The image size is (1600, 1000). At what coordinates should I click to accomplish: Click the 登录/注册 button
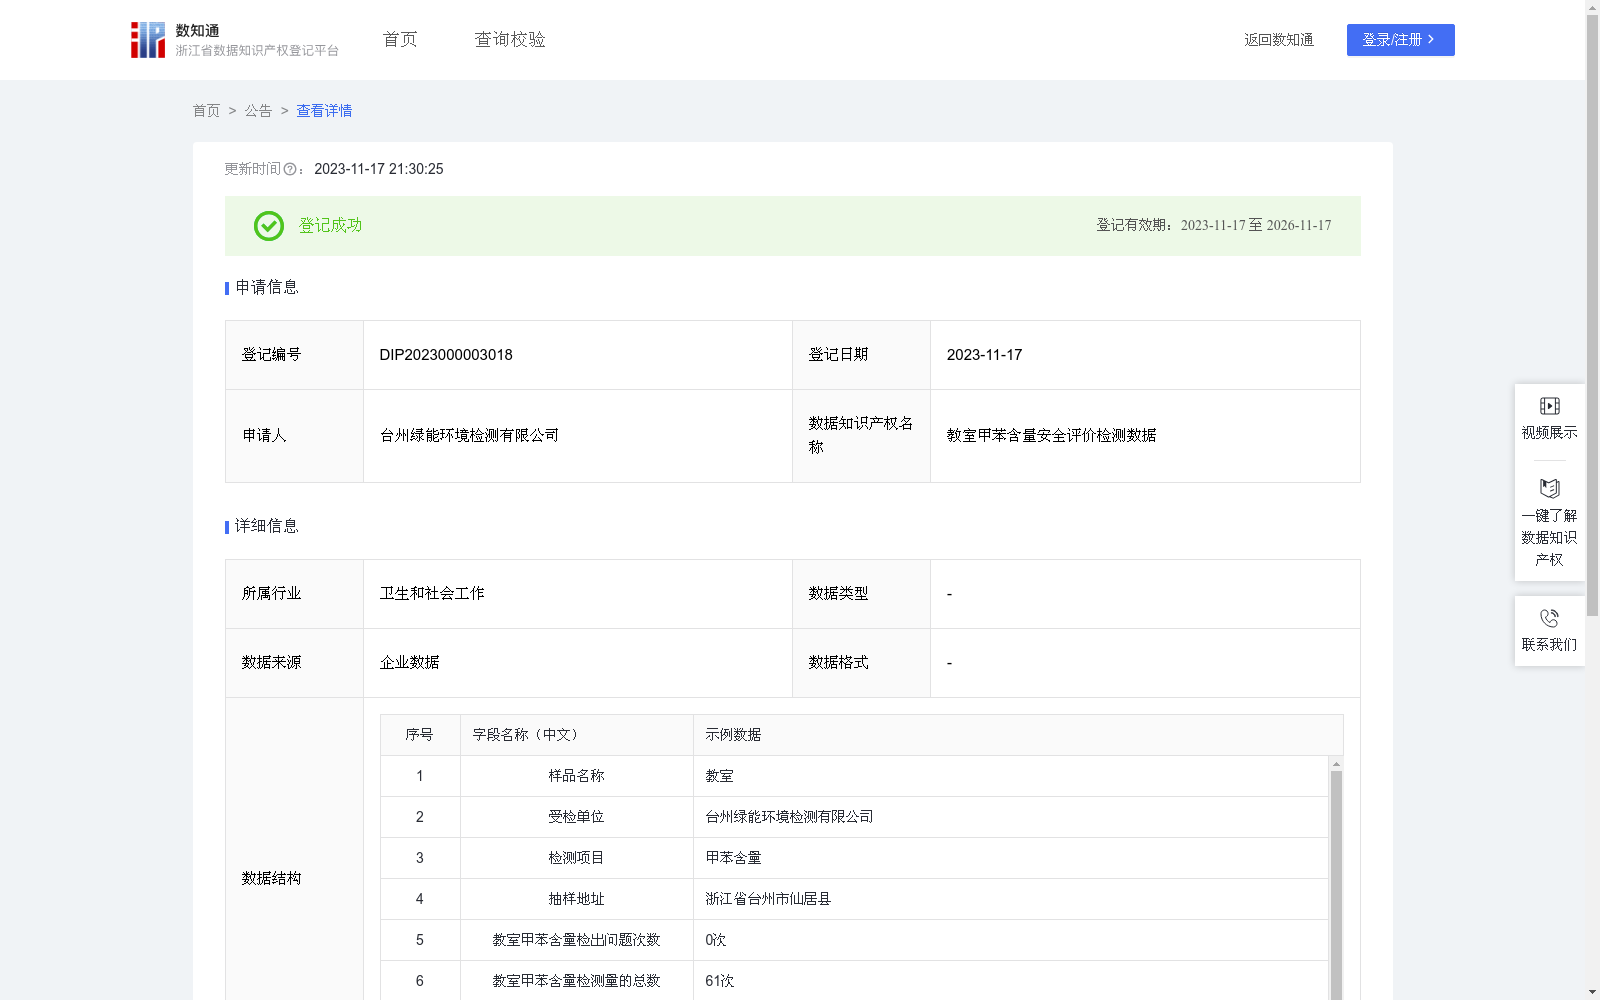(x=1400, y=40)
